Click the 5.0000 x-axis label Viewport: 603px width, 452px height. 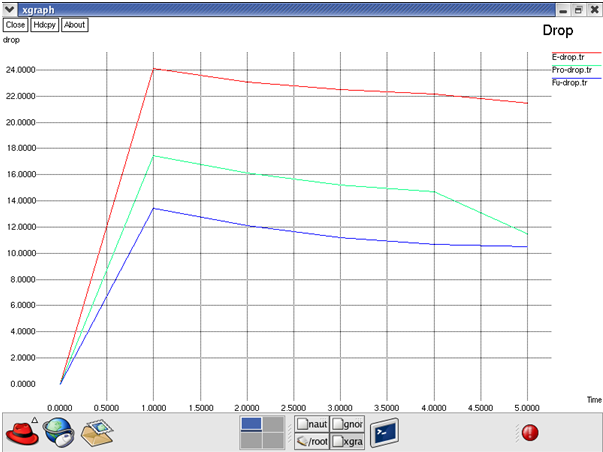527,408
